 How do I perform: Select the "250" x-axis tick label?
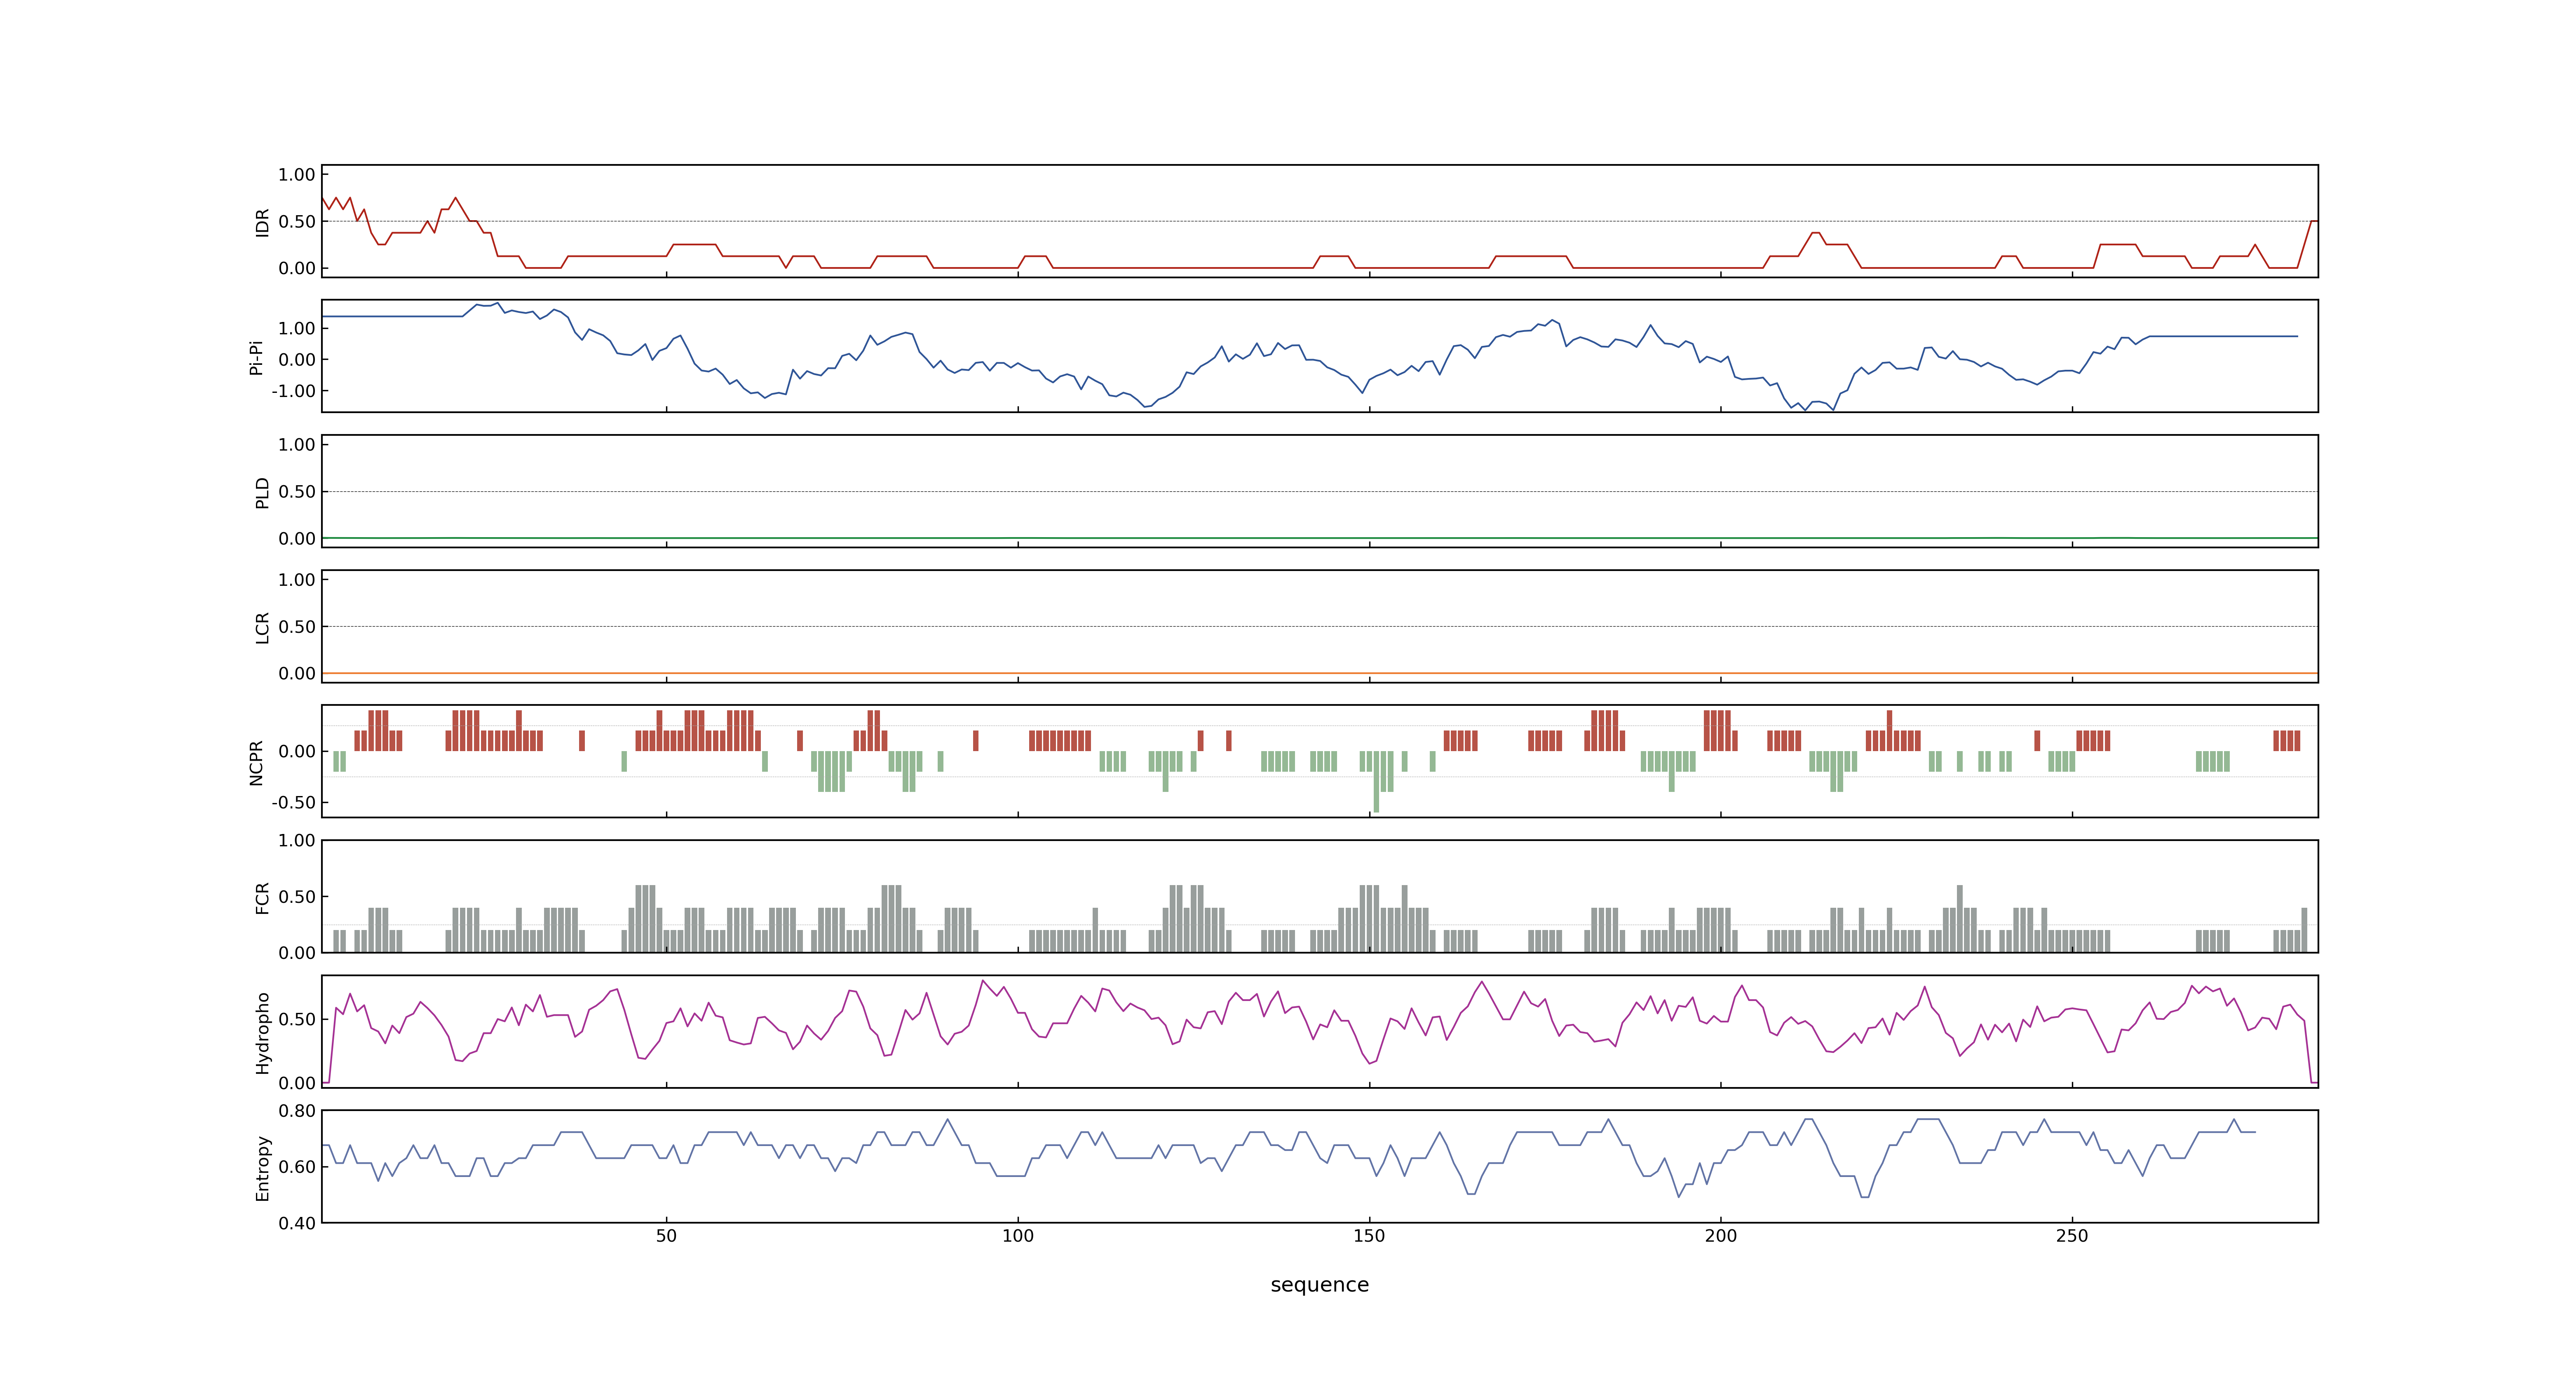(2072, 1236)
